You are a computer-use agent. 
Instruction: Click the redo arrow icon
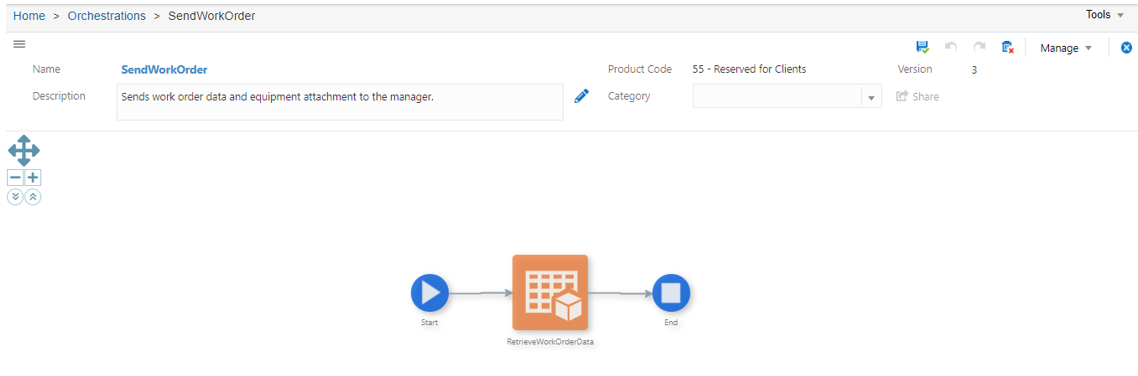click(979, 47)
